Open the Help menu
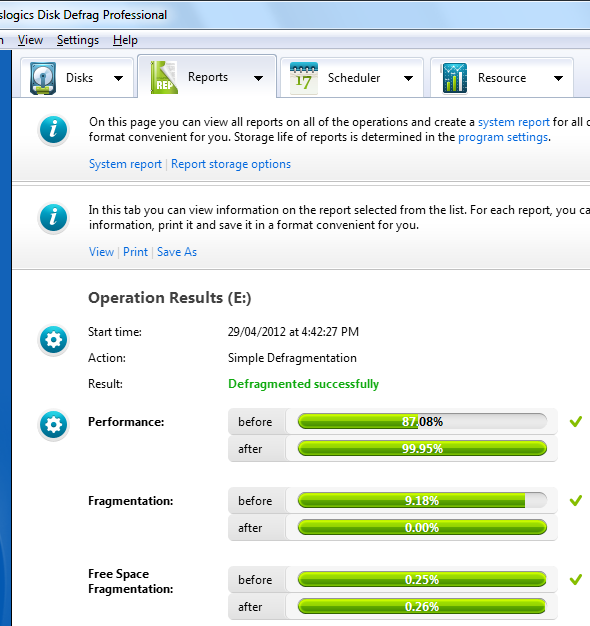 (x=125, y=40)
